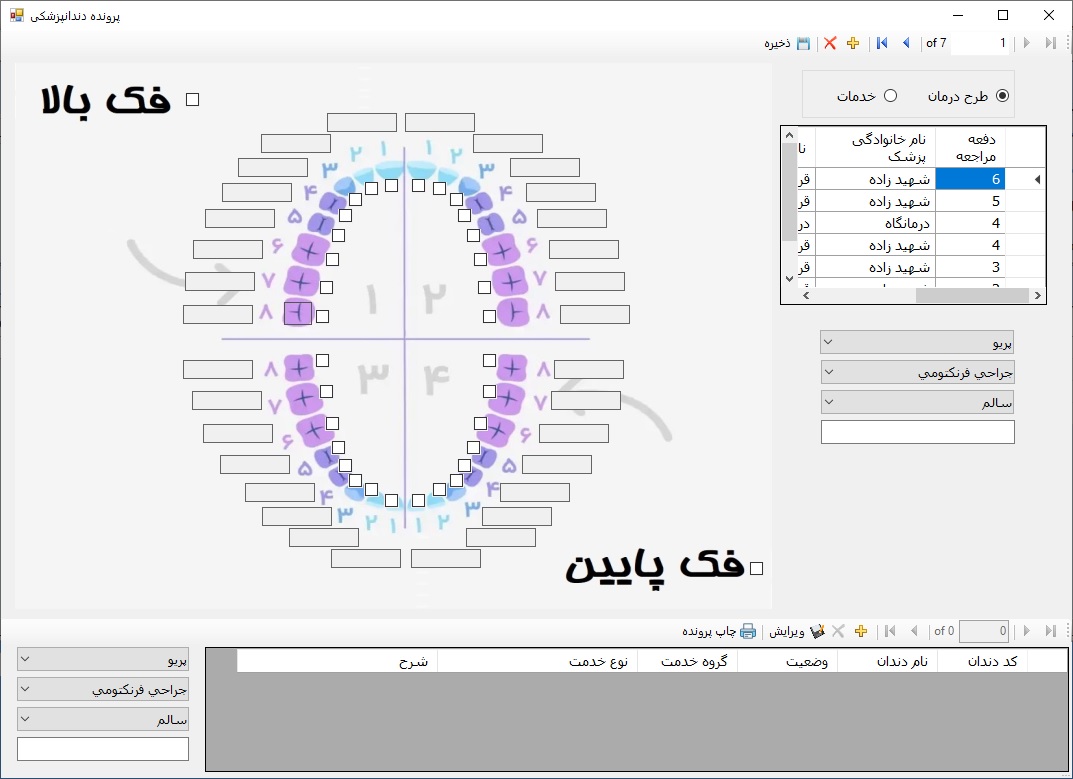Click the edit (ویرایش) icon in bottom toolbar

coord(817,631)
